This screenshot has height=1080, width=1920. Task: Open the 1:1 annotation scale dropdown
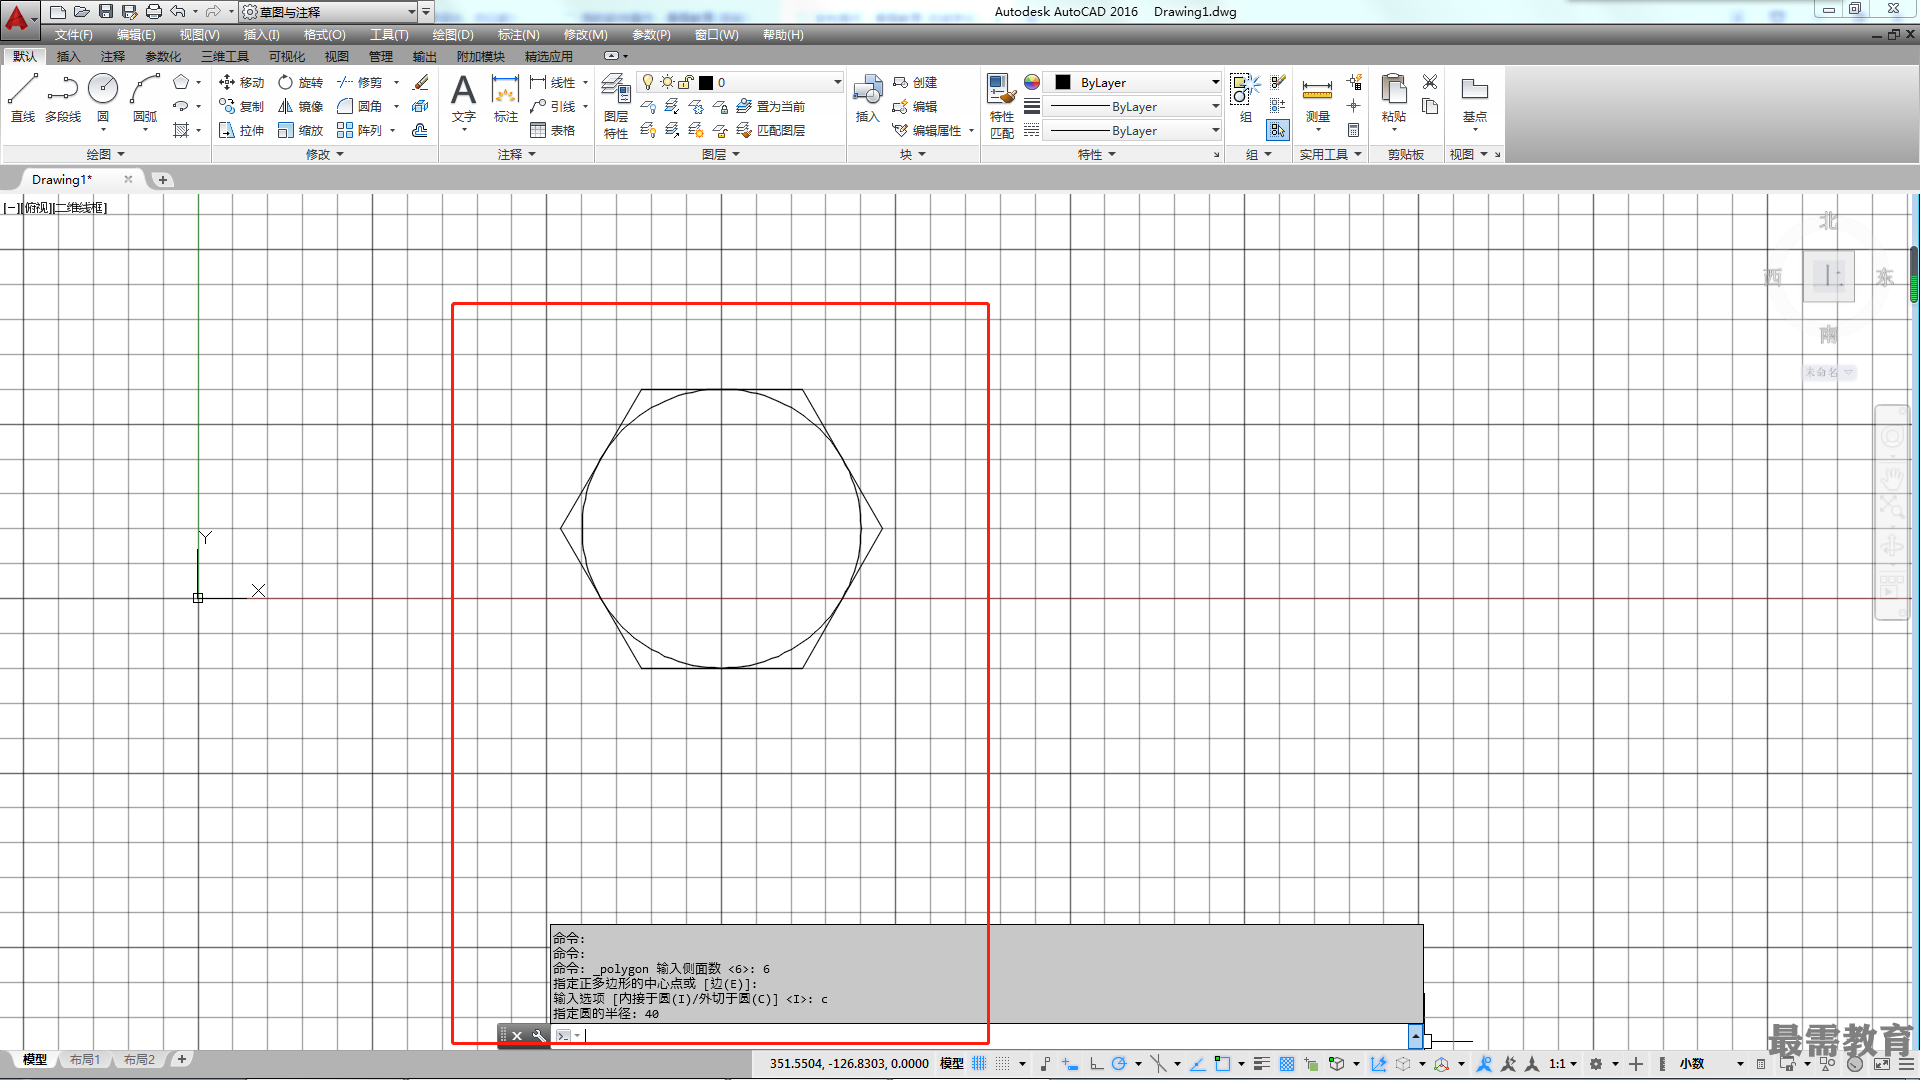pyautogui.click(x=1563, y=1064)
